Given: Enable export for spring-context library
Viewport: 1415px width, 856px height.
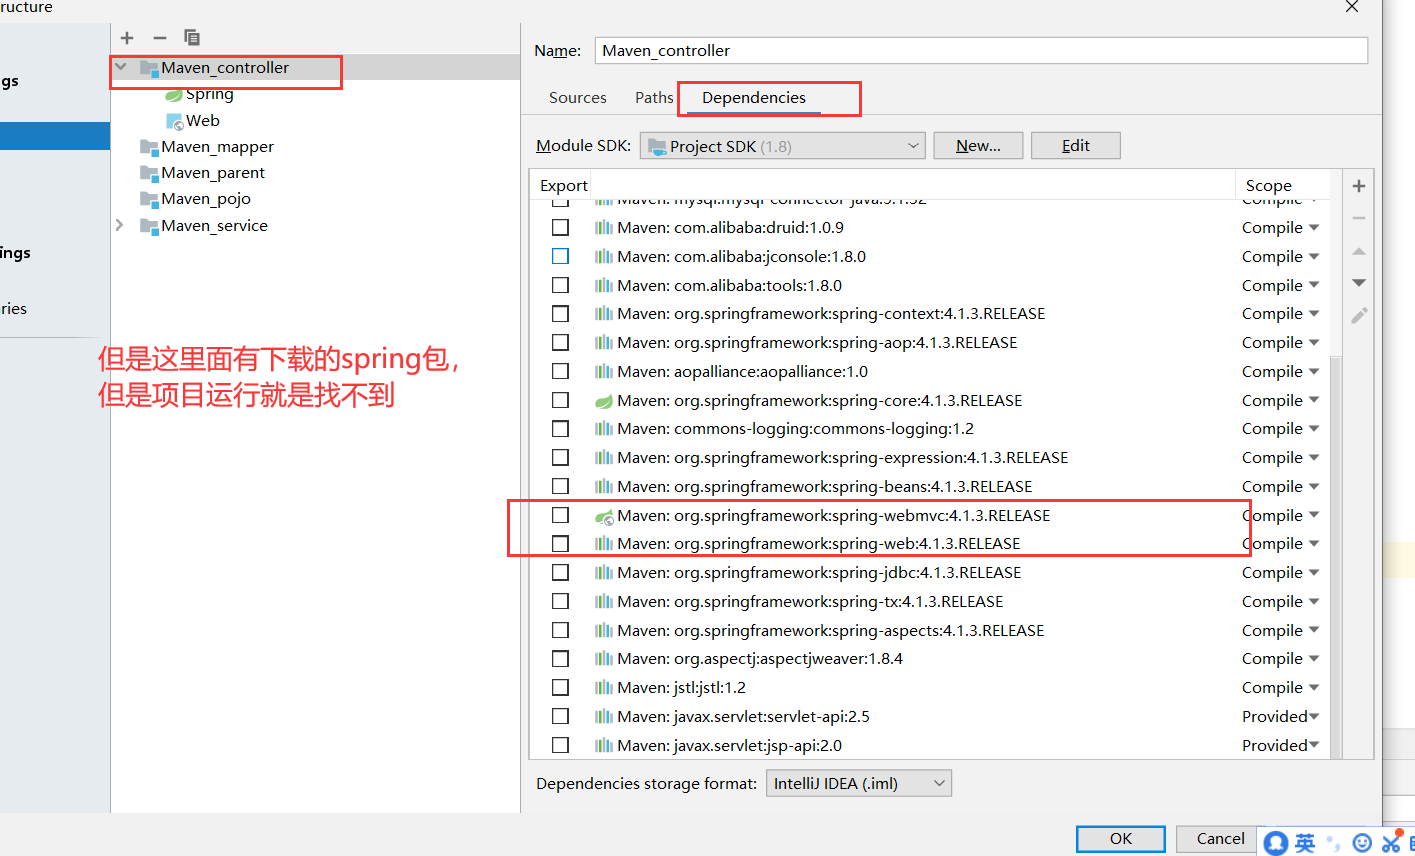Looking at the screenshot, I should coord(560,314).
